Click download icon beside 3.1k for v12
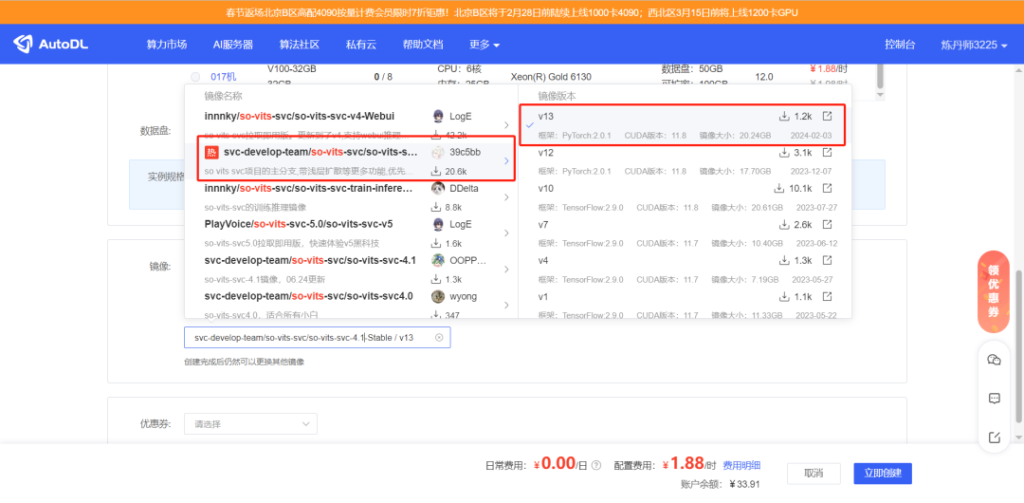This screenshot has height=503, width=1024. 784,152
